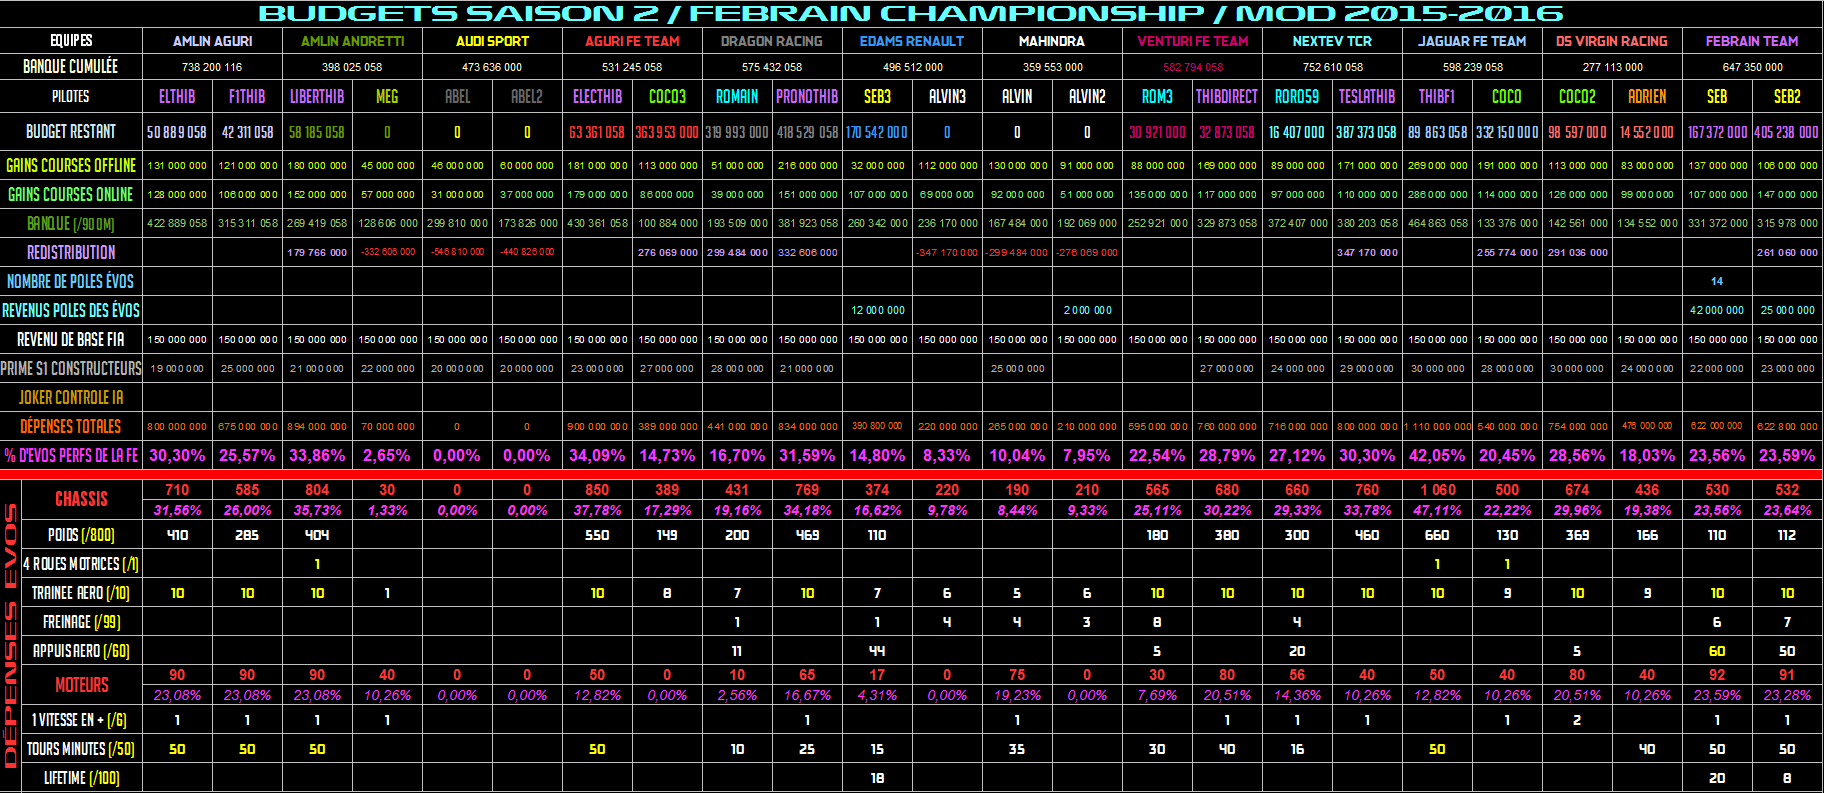Click the 1 110 000 000 total expenses cell

coord(1436,426)
